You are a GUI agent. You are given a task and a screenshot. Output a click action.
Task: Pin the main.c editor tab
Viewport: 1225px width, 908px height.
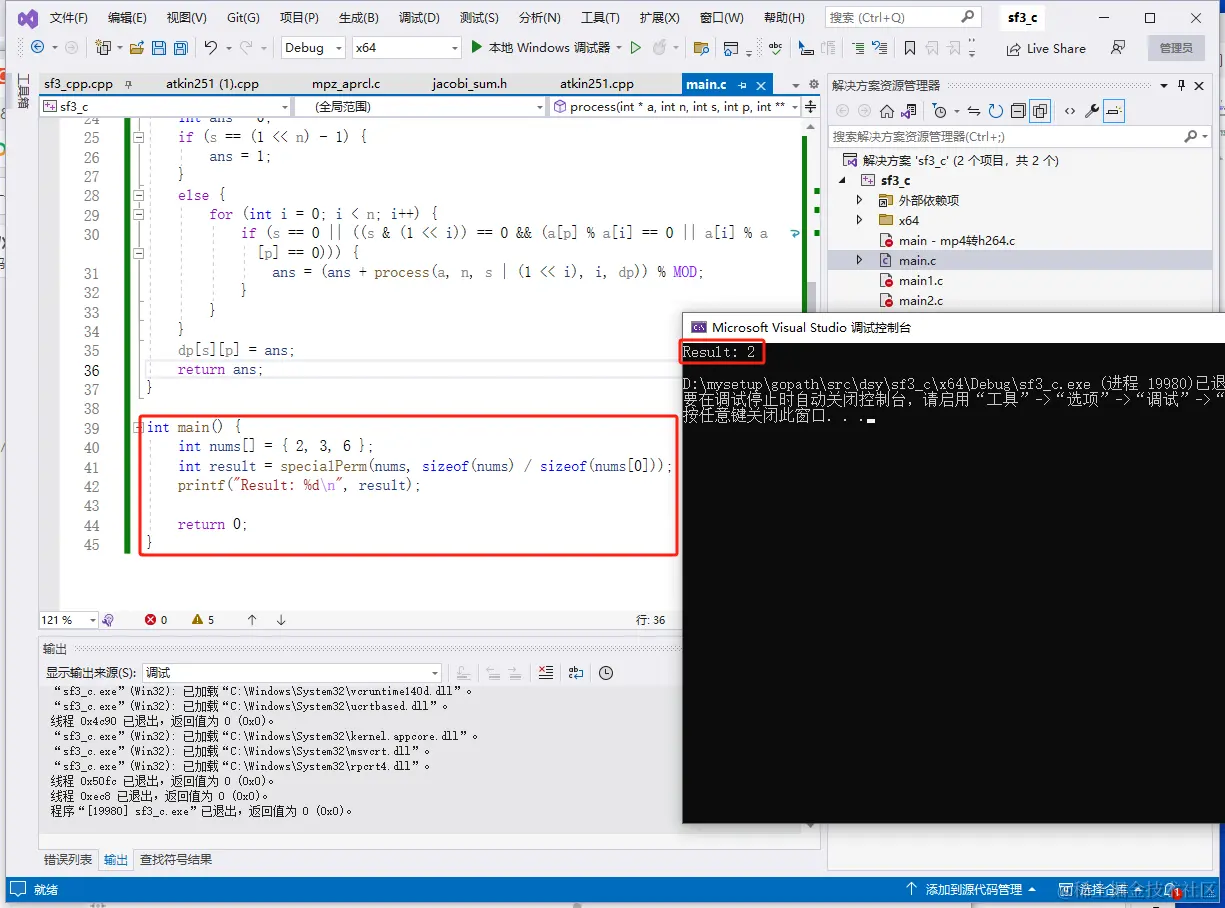click(x=741, y=85)
